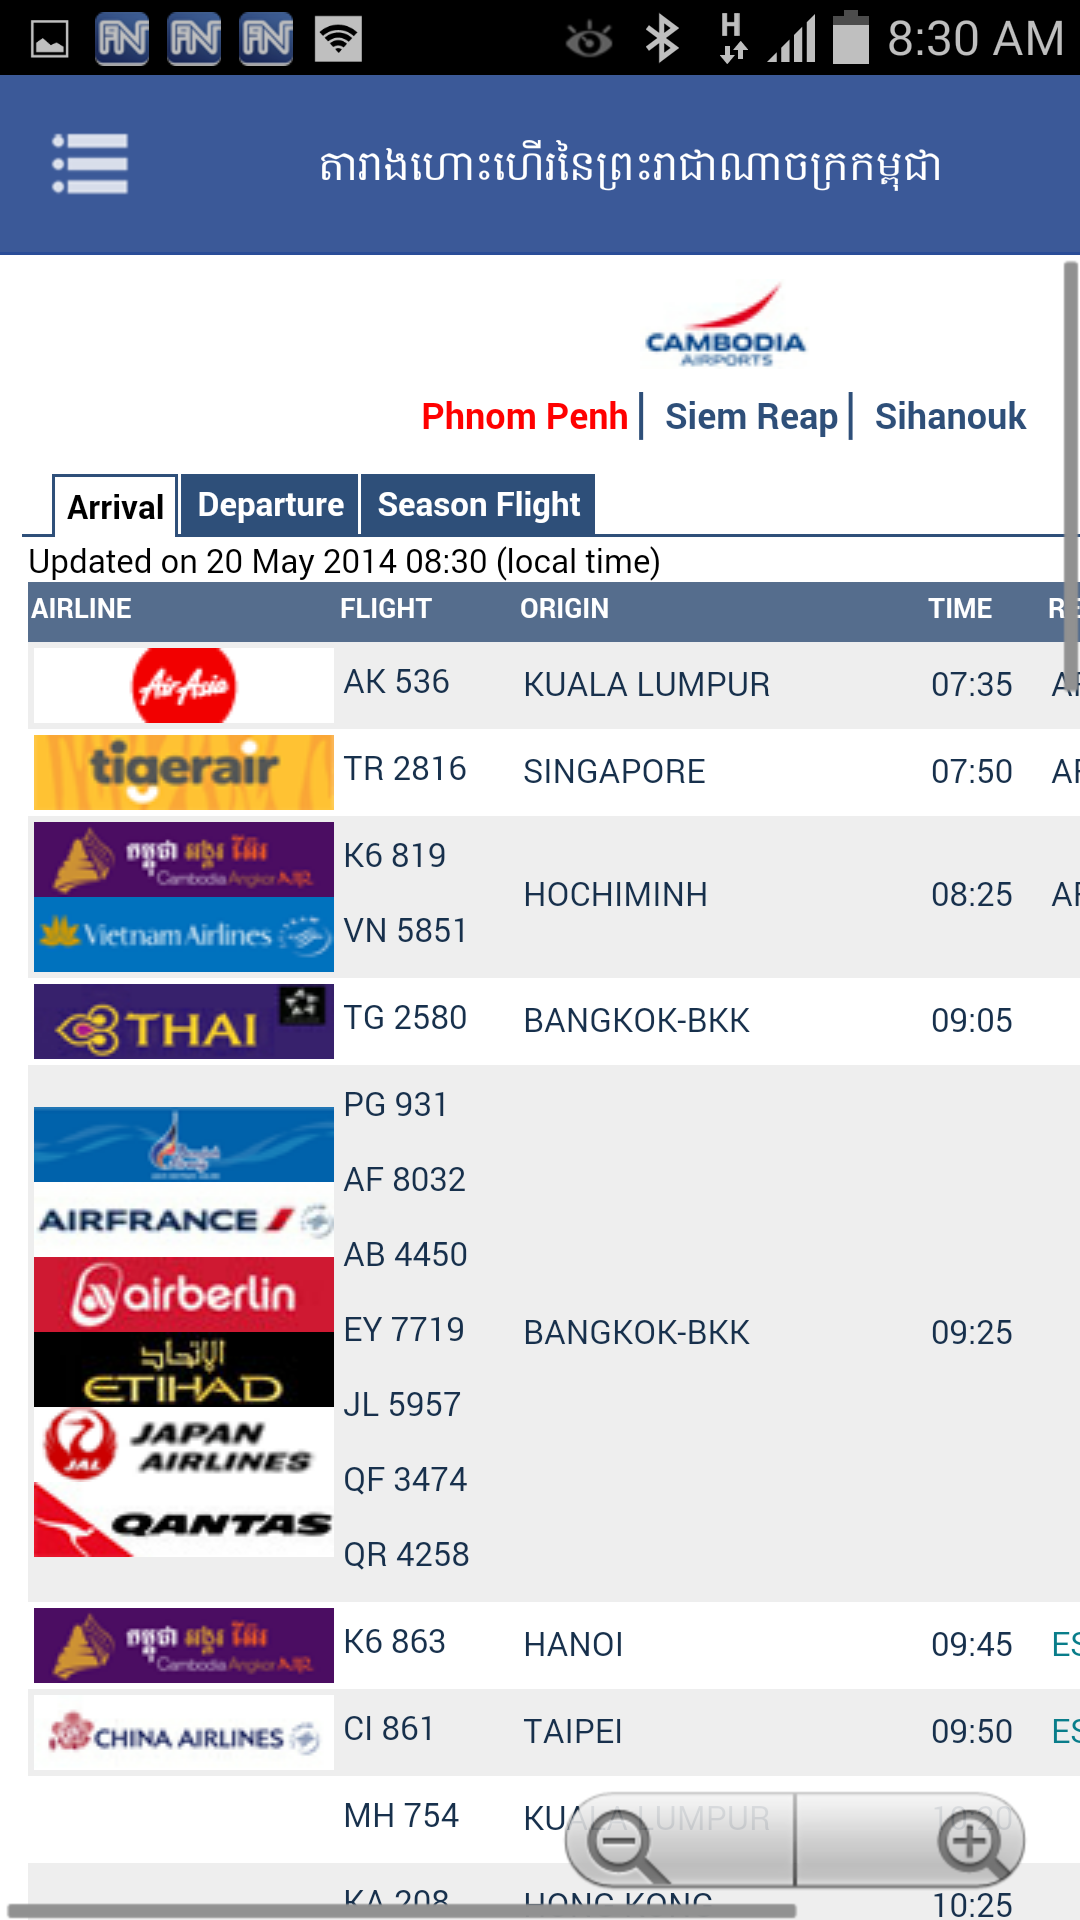Tap the Tigerair airline logo
The image size is (1080, 1920).
coord(184,772)
